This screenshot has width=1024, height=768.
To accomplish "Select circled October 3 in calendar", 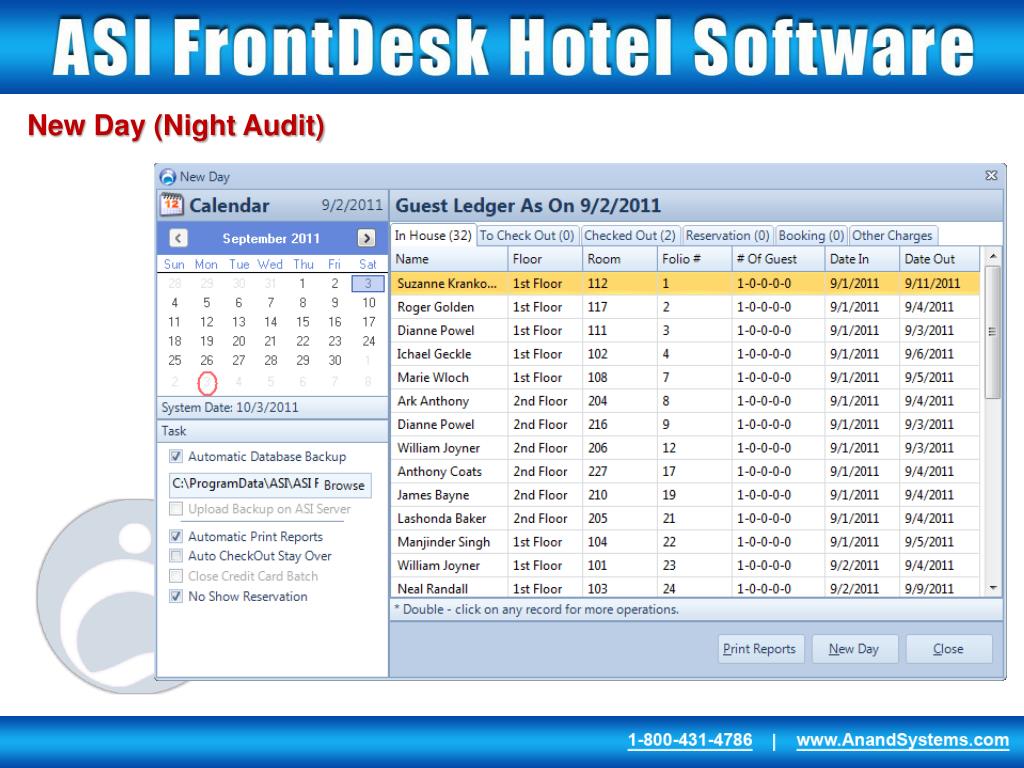I will click(207, 383).
